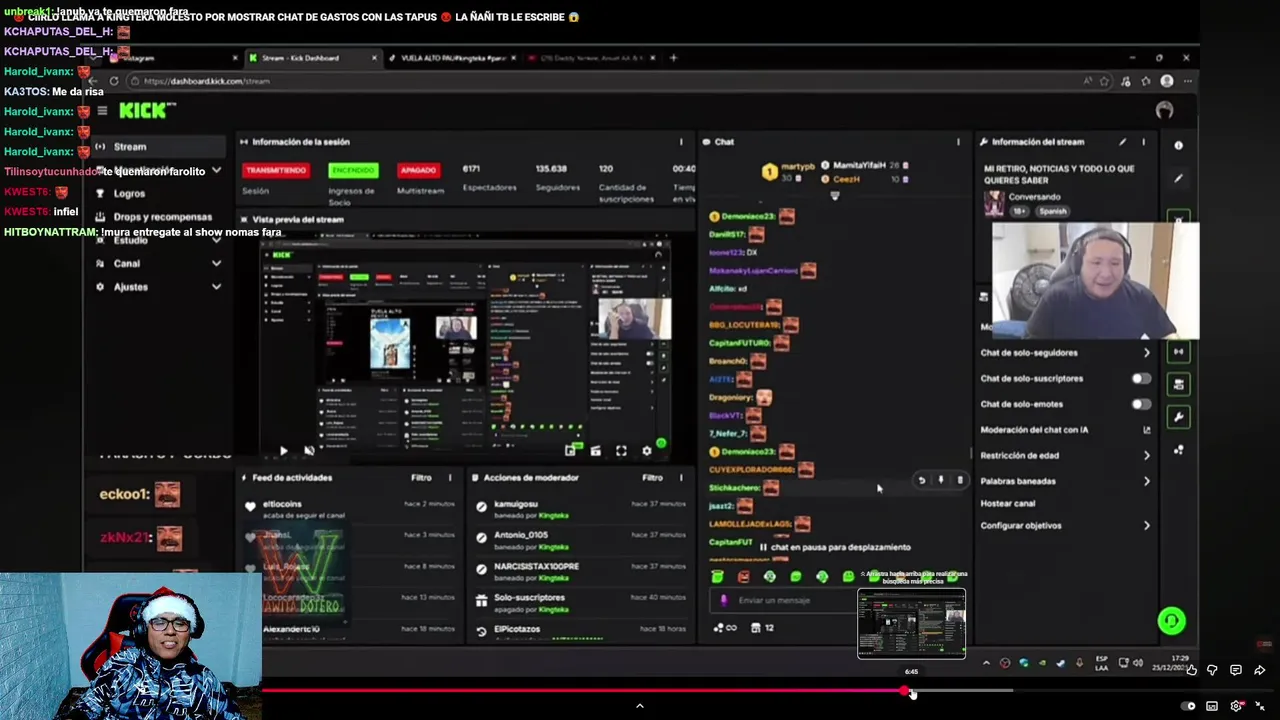Like the video with thumbs up
The image size is (1280, 720).
[1190, 670]
